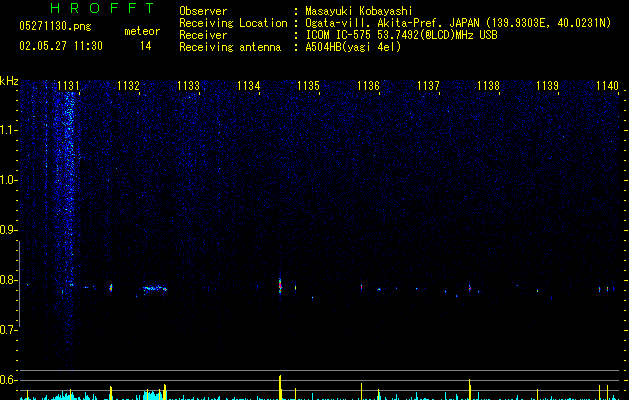Click the 1136 time marker
629x400 pixels.
click(368, 86)
